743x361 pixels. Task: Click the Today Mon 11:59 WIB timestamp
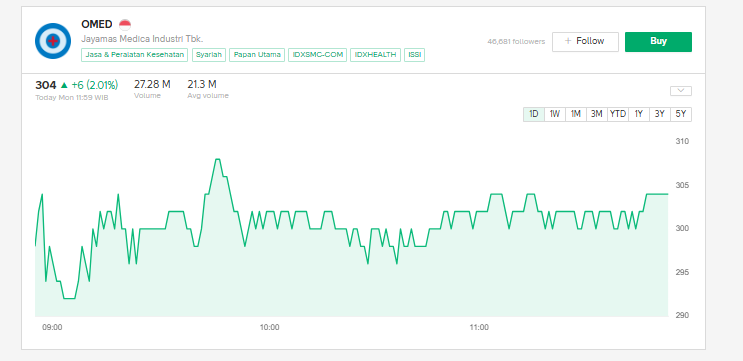pyautogui.click(x=72, y=98)
